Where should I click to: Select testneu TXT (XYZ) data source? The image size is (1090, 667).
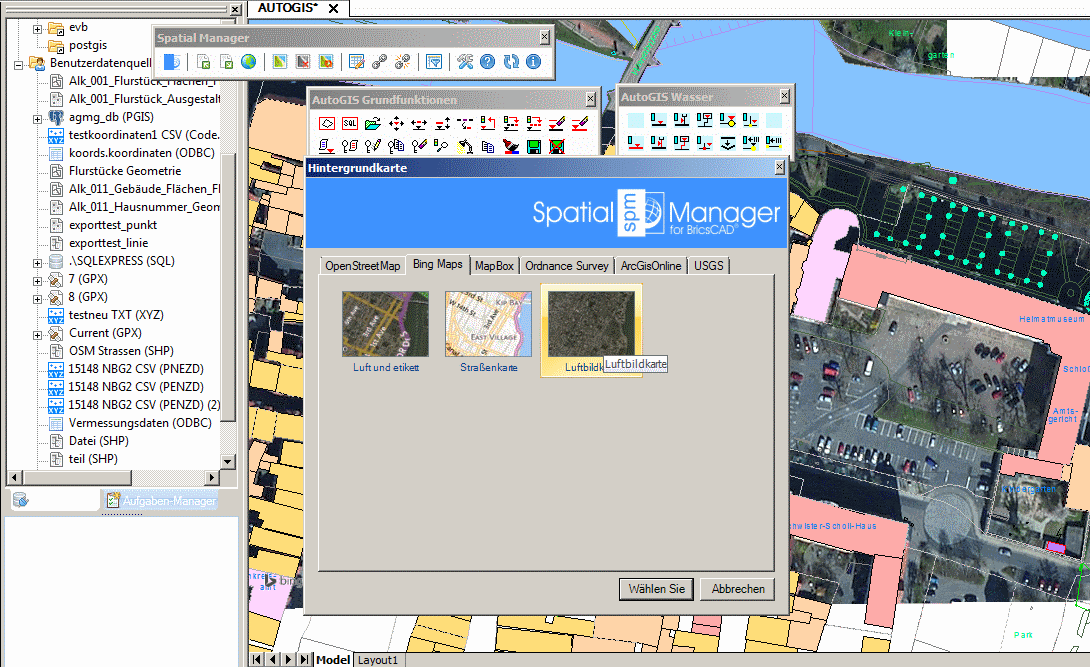(x=116, y=315)
